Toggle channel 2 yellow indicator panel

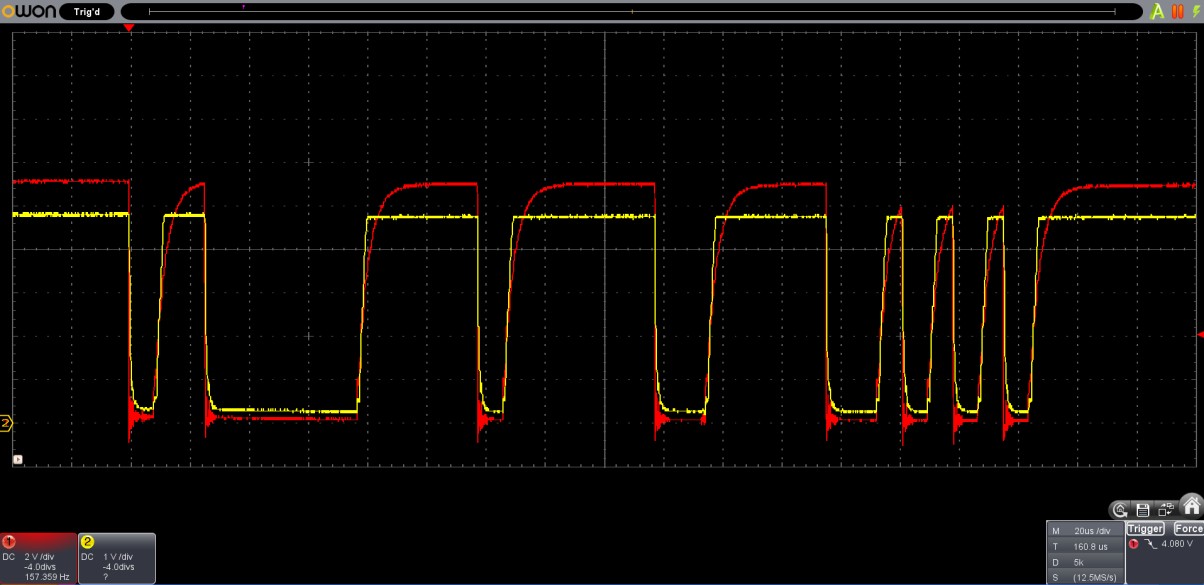[116, 558]
